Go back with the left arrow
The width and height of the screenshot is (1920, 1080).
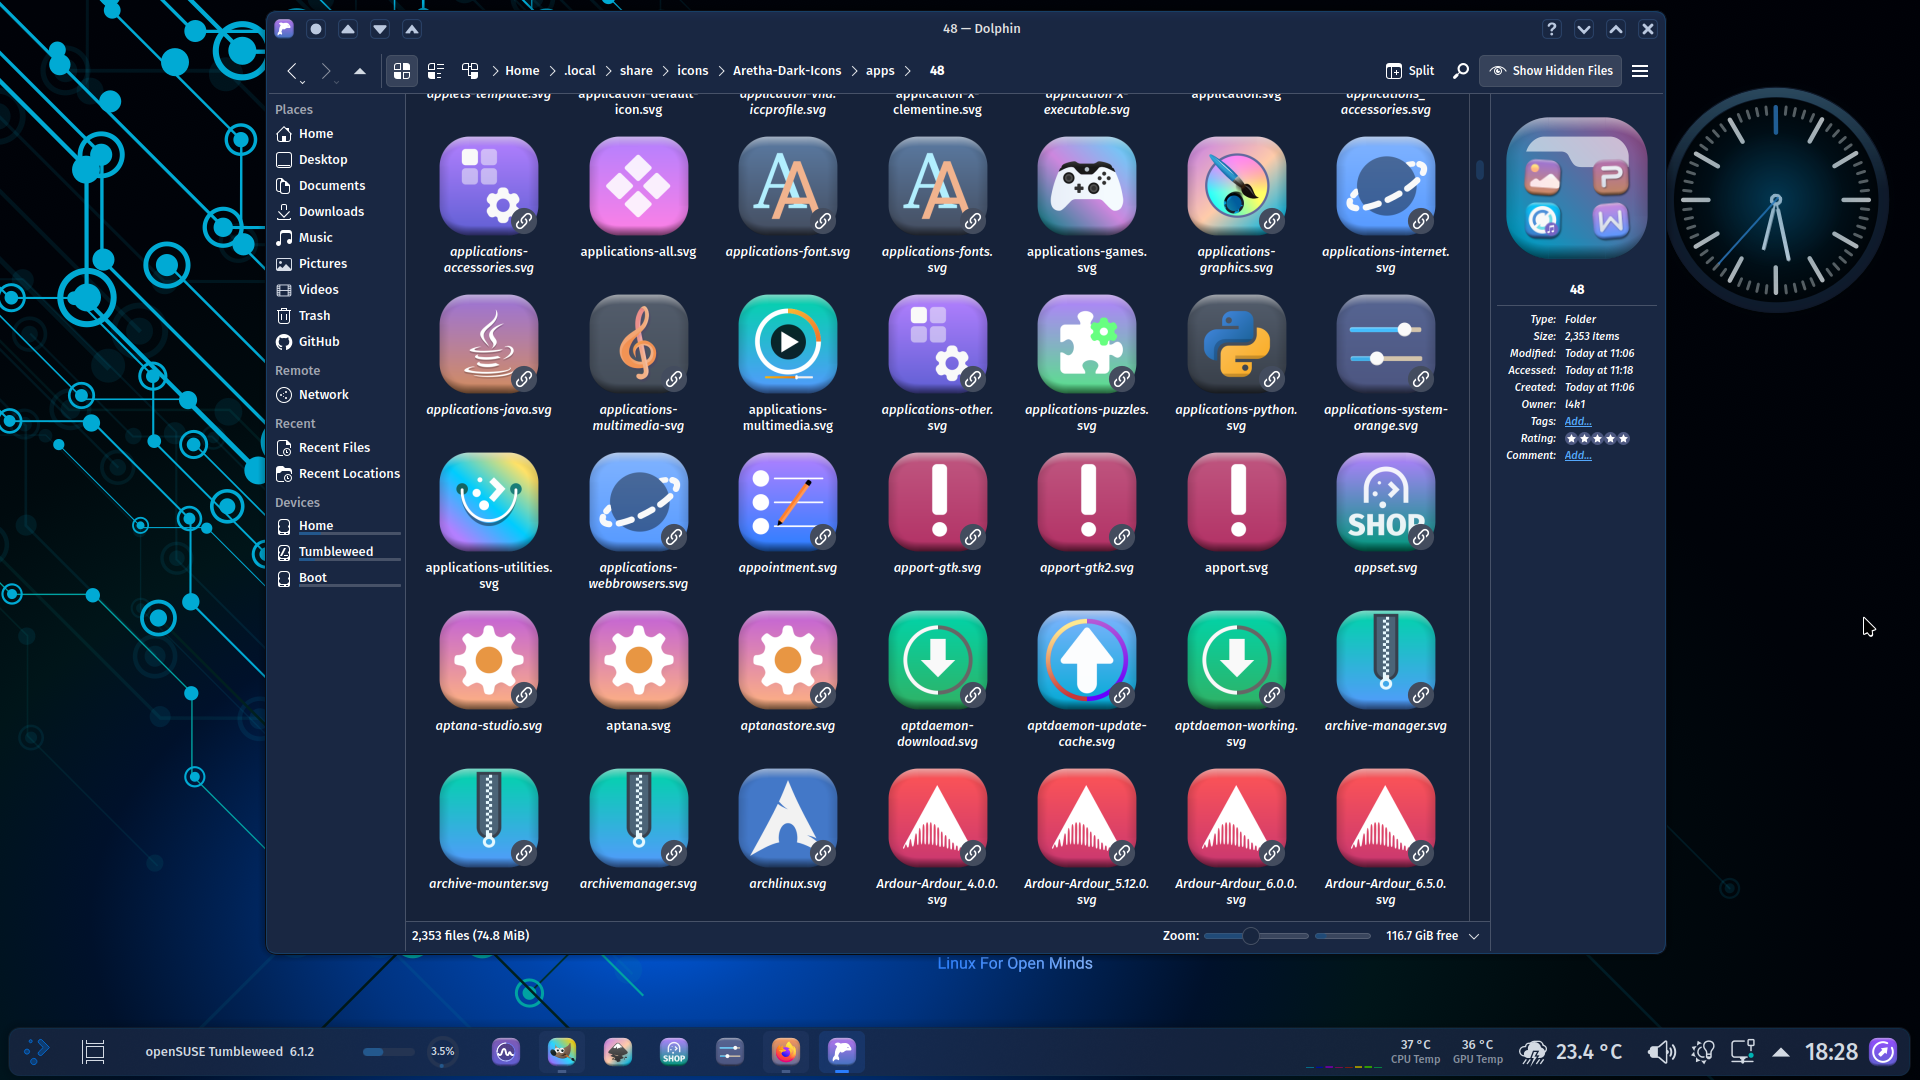(x=292, y=71)
